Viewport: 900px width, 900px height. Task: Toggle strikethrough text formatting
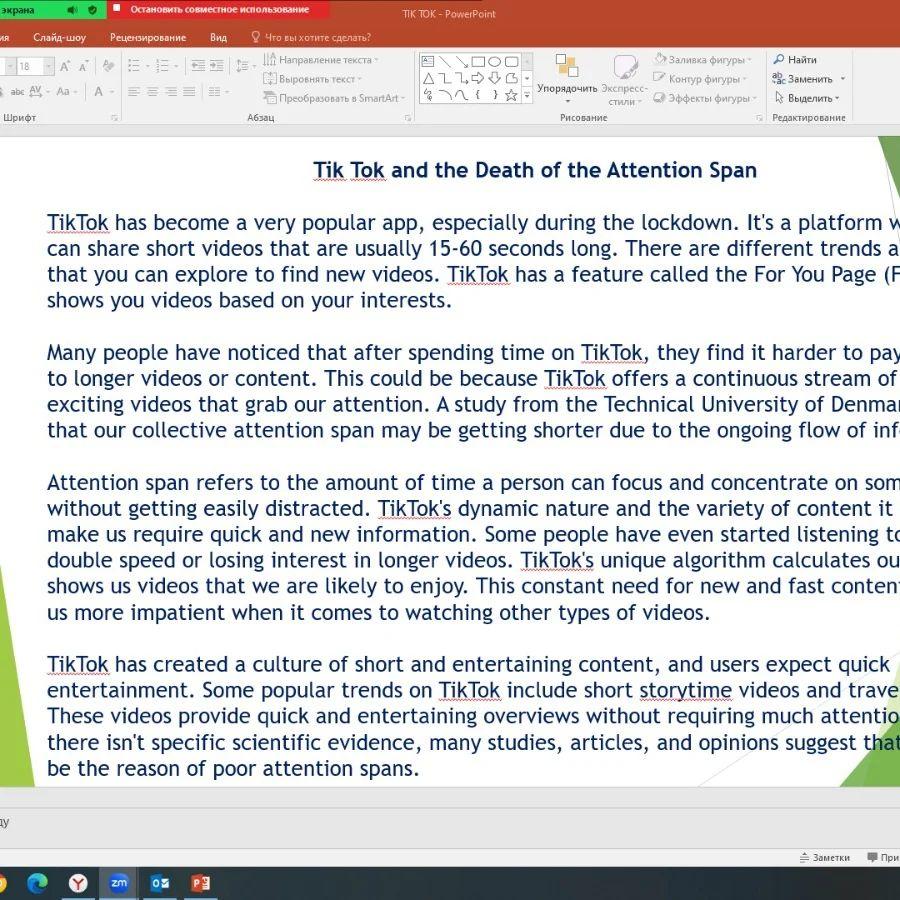(17, 92)
